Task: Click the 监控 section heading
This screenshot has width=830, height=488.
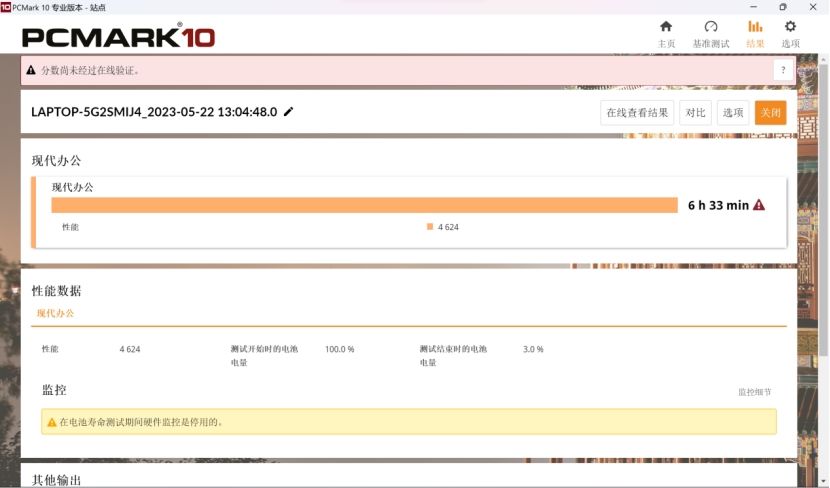Action: point(54,390)
